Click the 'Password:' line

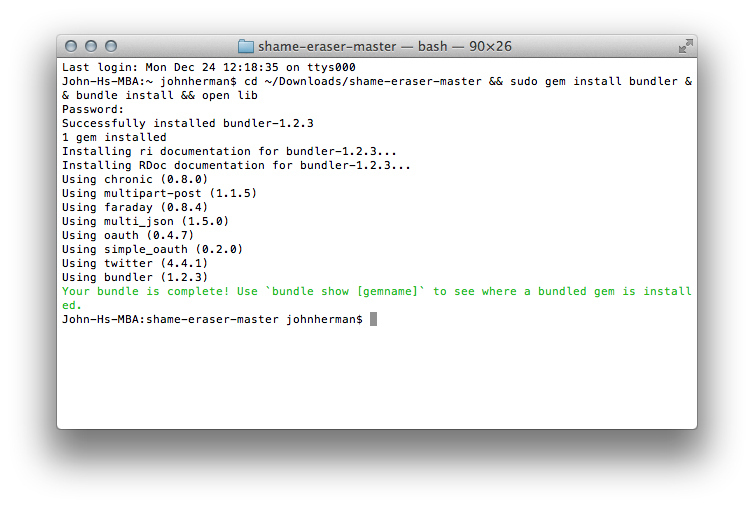point(93,109)
